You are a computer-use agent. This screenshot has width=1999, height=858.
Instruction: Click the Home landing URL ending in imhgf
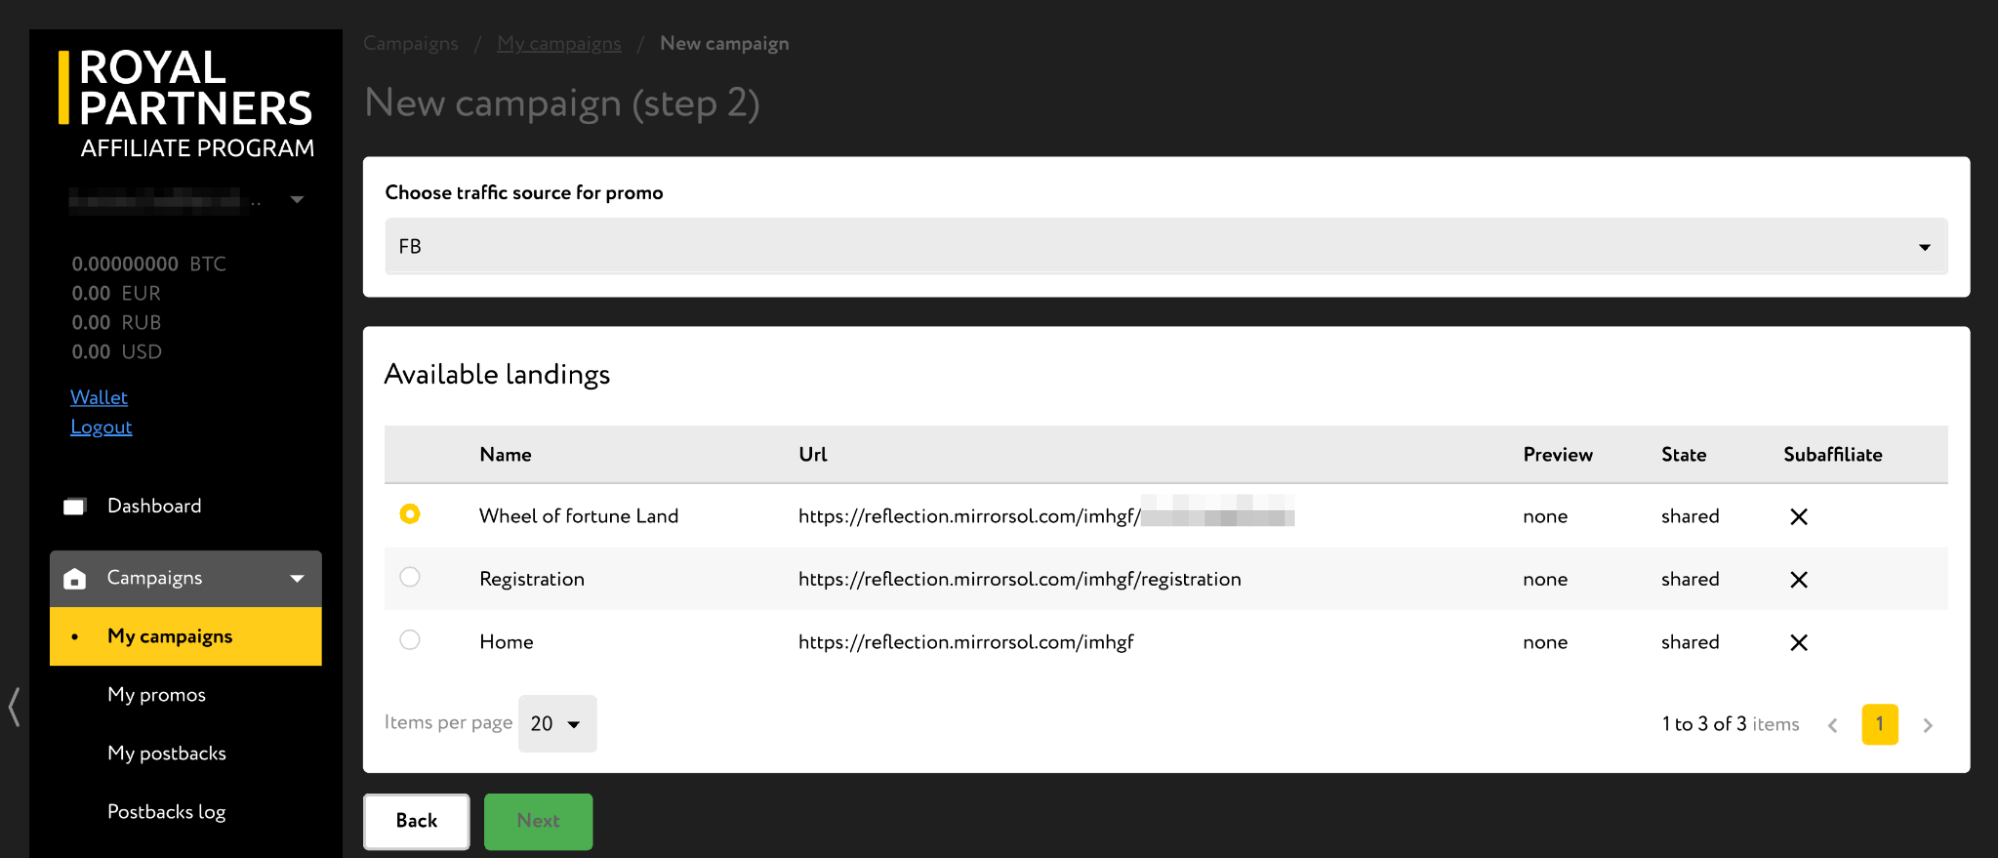(966, 642)
